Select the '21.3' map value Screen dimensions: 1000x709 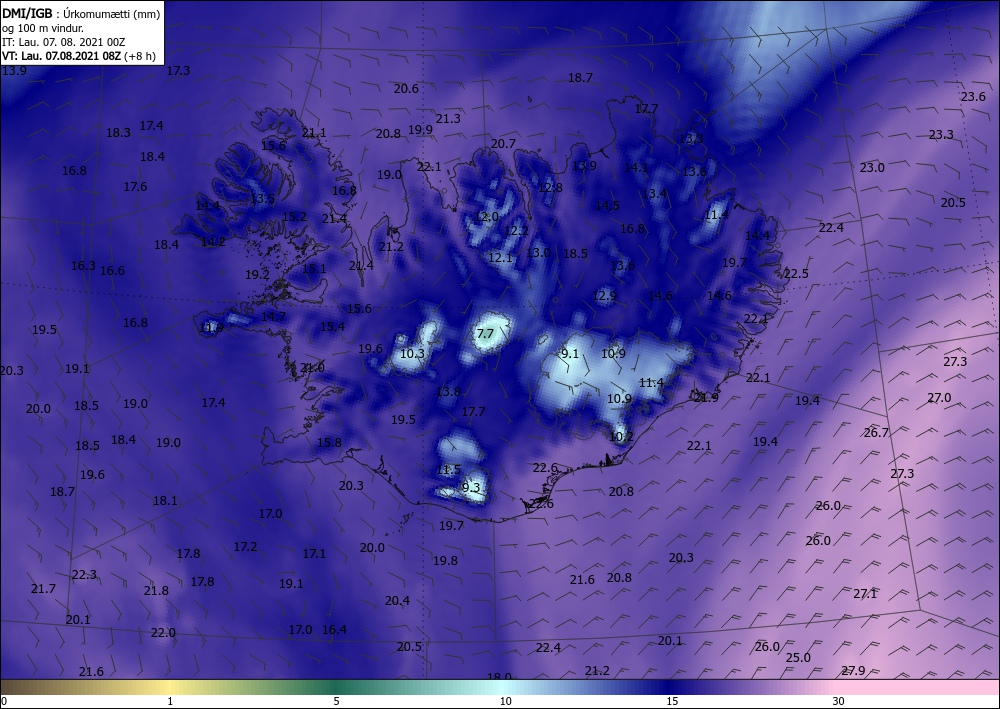tap(448, 119)
